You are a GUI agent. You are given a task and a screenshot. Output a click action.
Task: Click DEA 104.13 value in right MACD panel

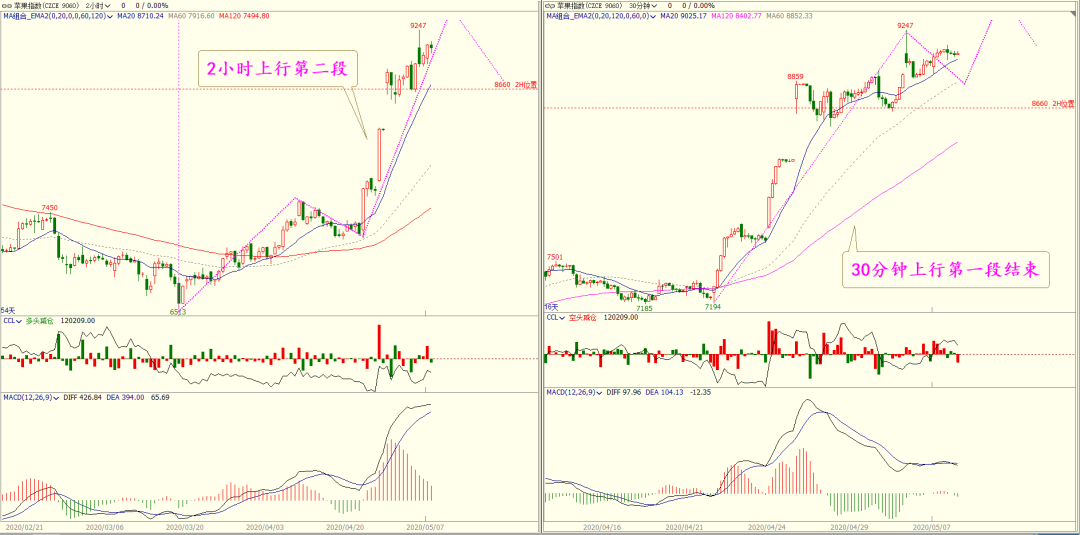(665, 392)
